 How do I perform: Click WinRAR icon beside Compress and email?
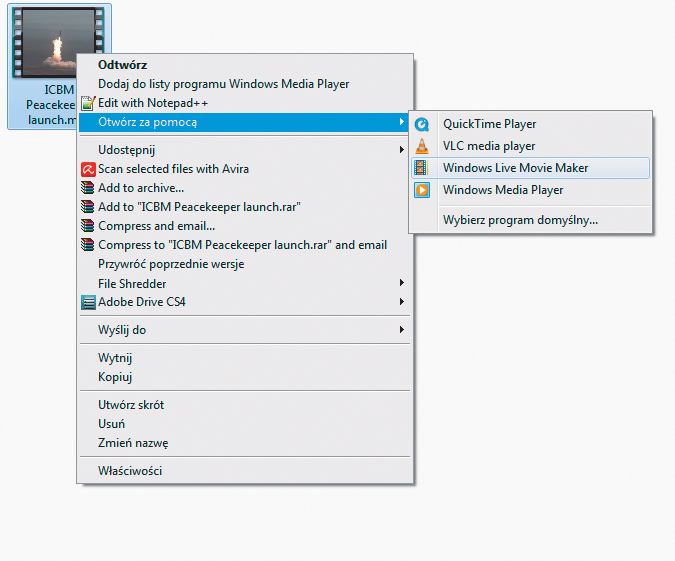[x=88, y=226]
